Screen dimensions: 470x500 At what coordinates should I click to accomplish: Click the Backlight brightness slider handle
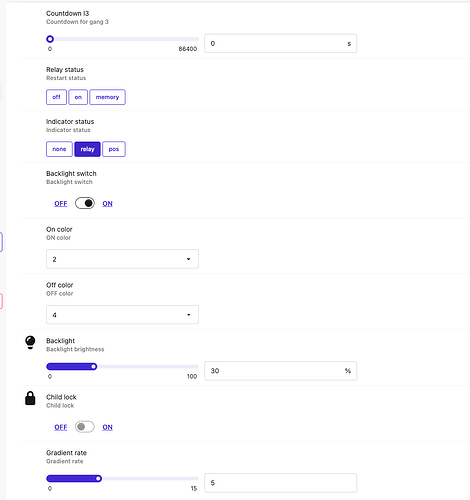click(94, 367)
